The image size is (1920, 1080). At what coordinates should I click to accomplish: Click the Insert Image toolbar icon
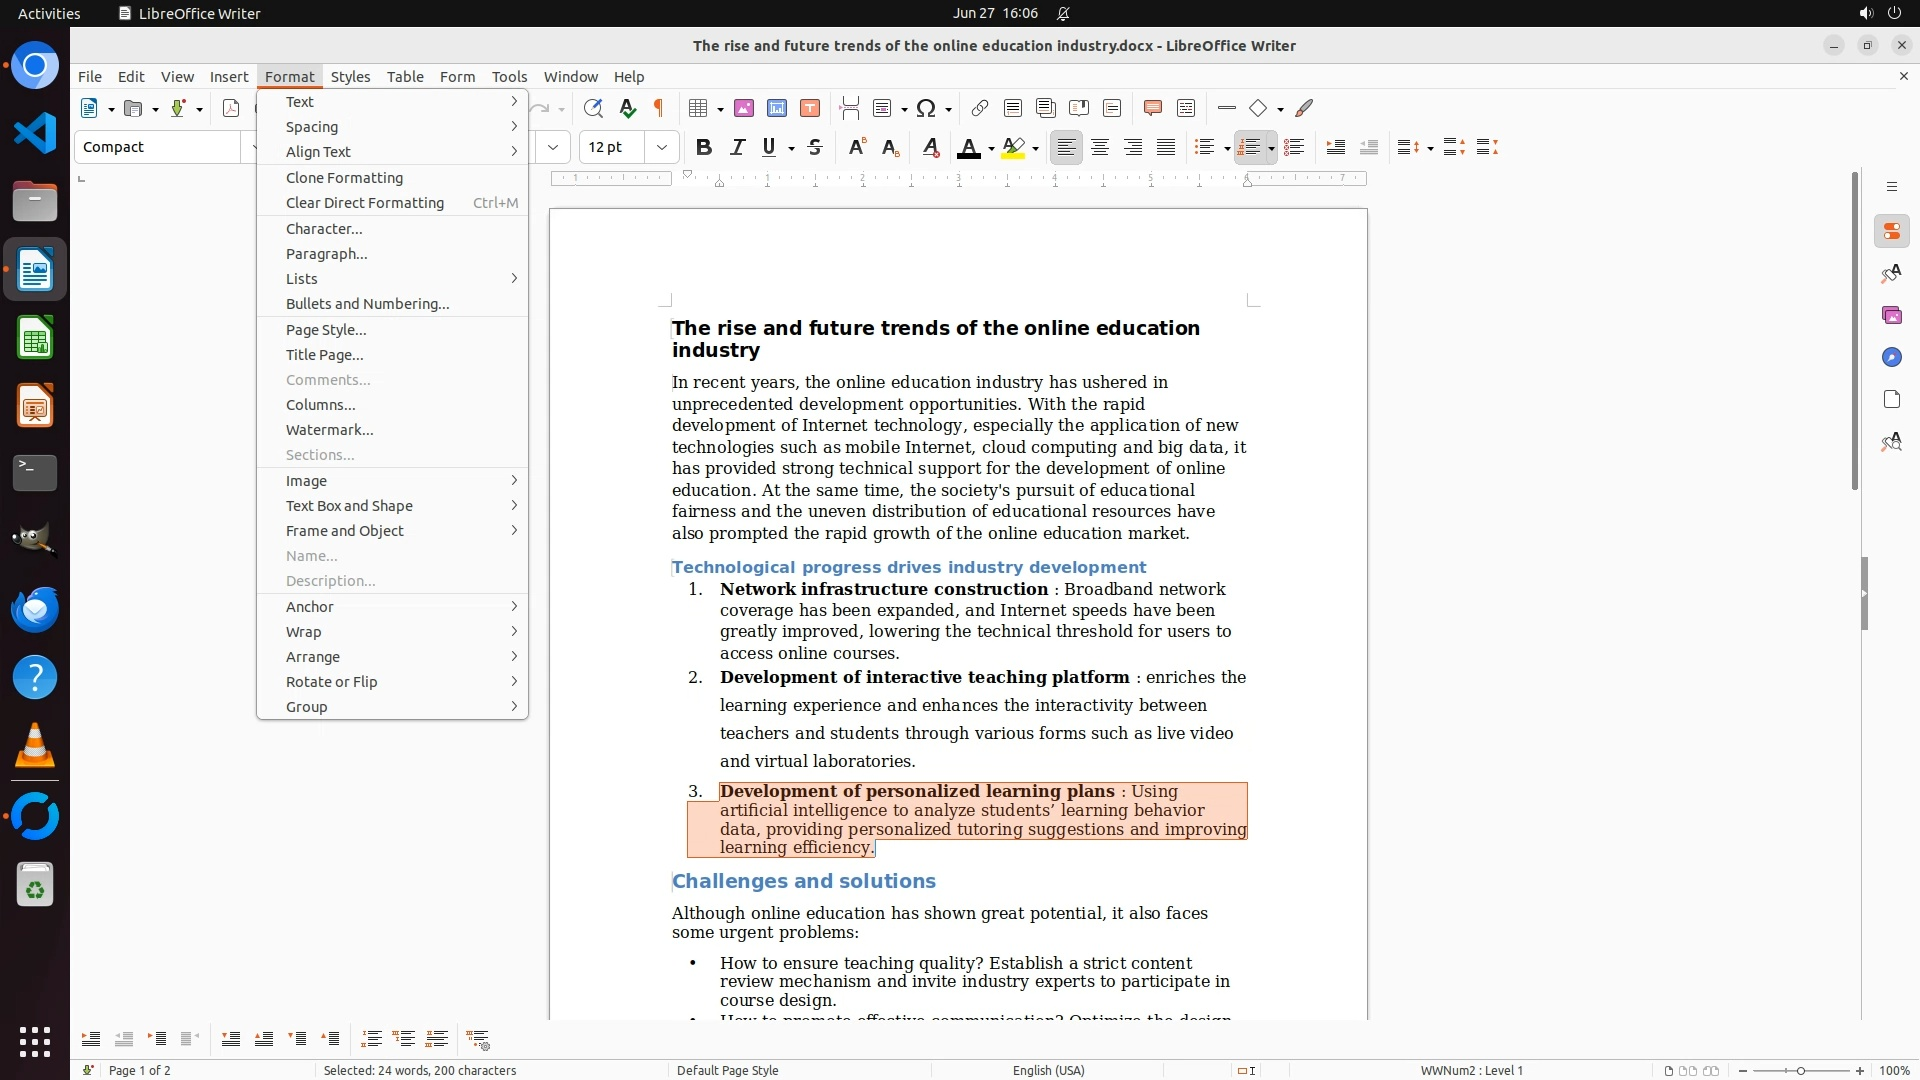[x=744, y=108]
